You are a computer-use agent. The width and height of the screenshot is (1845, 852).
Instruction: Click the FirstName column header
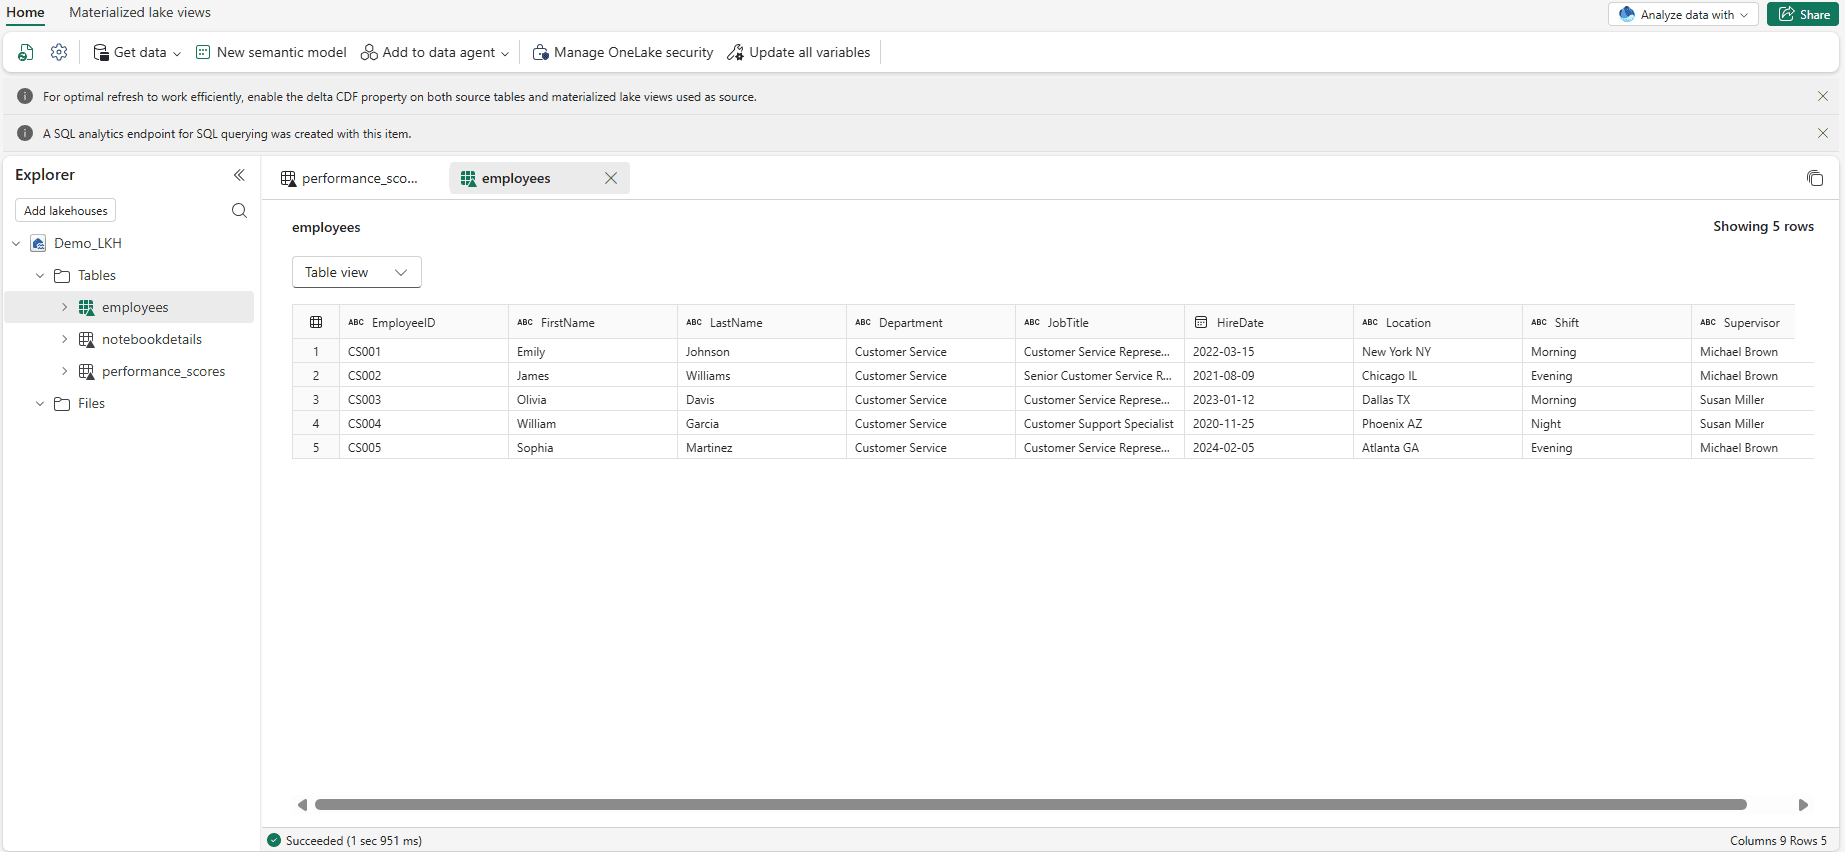point(592,322)
